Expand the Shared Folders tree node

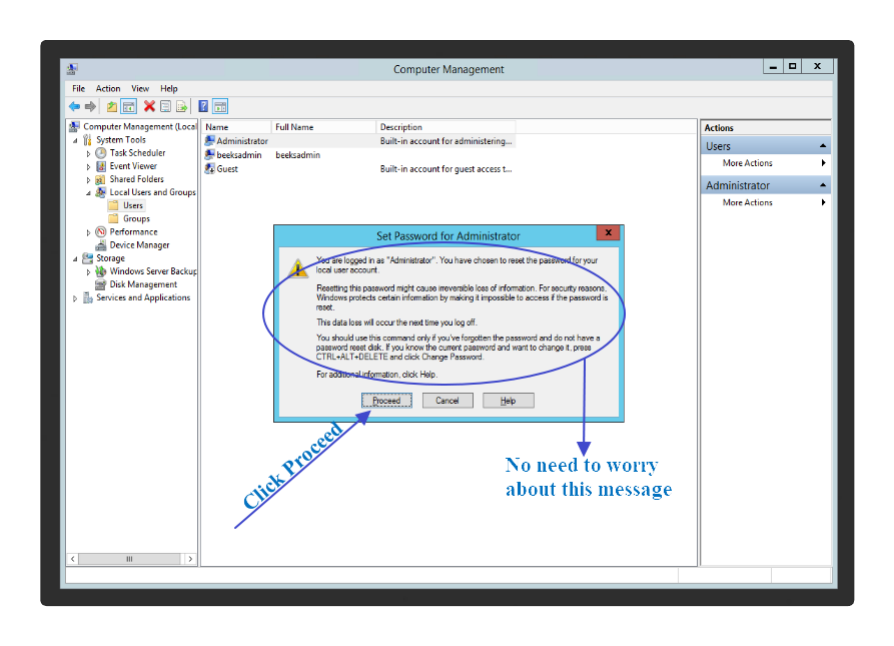tap(88, 180)
